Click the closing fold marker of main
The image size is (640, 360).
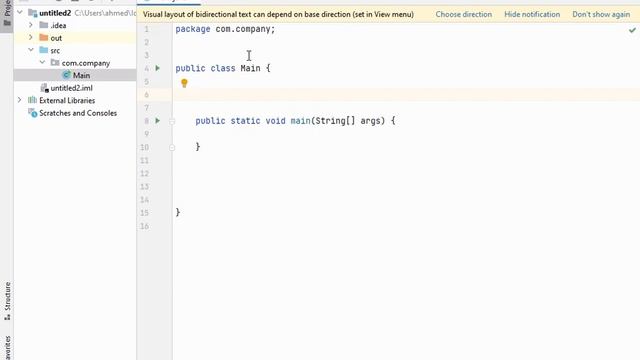[x=172, y=147]
